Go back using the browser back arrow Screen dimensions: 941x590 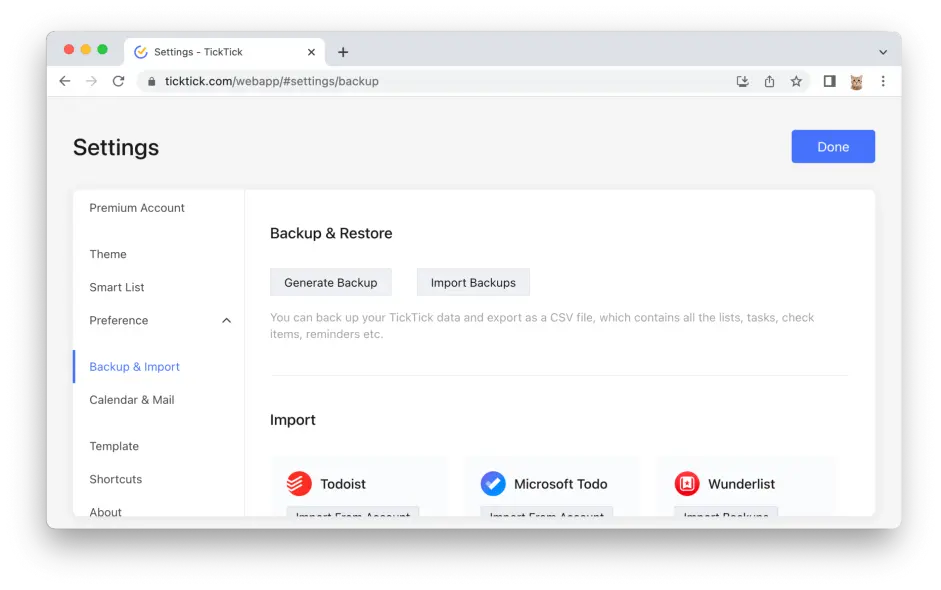pyautogui.click(x=65, y=81)
